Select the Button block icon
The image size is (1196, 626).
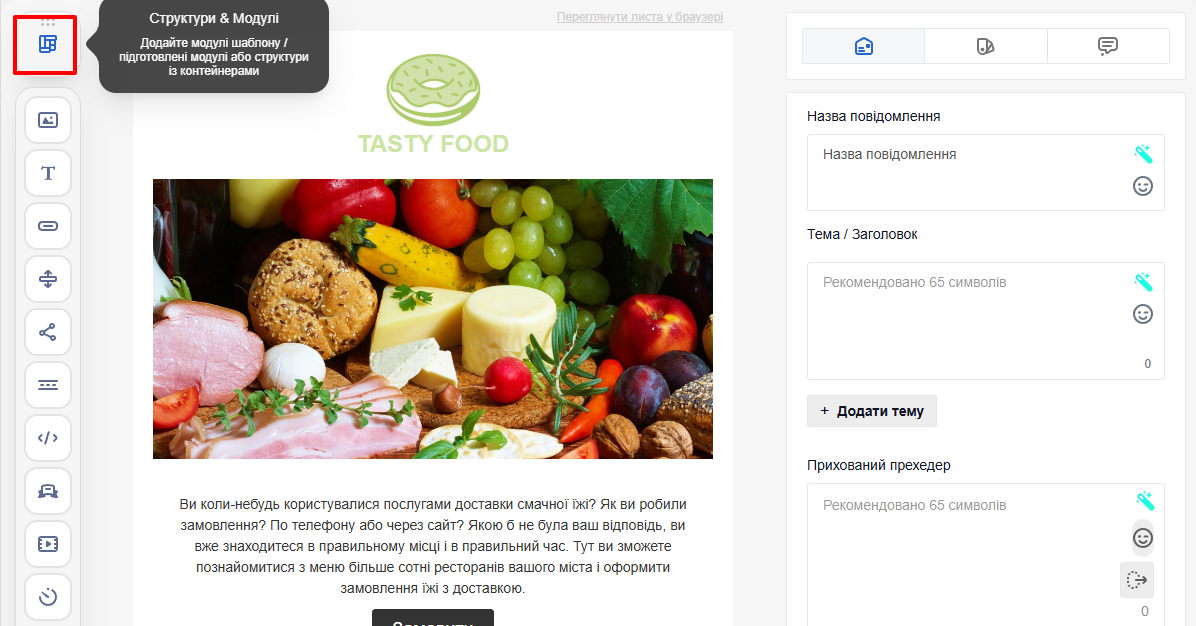click(48, 226)
